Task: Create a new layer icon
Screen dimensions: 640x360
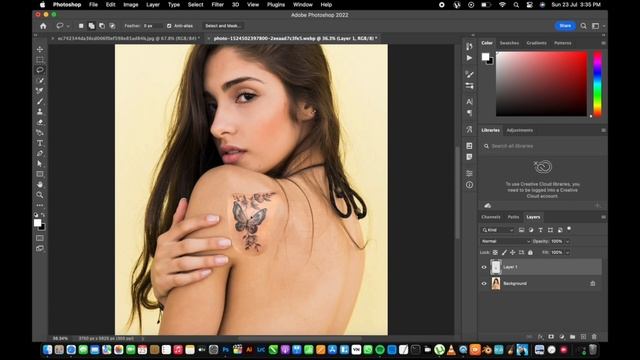Action: click(x=583, y=337)
